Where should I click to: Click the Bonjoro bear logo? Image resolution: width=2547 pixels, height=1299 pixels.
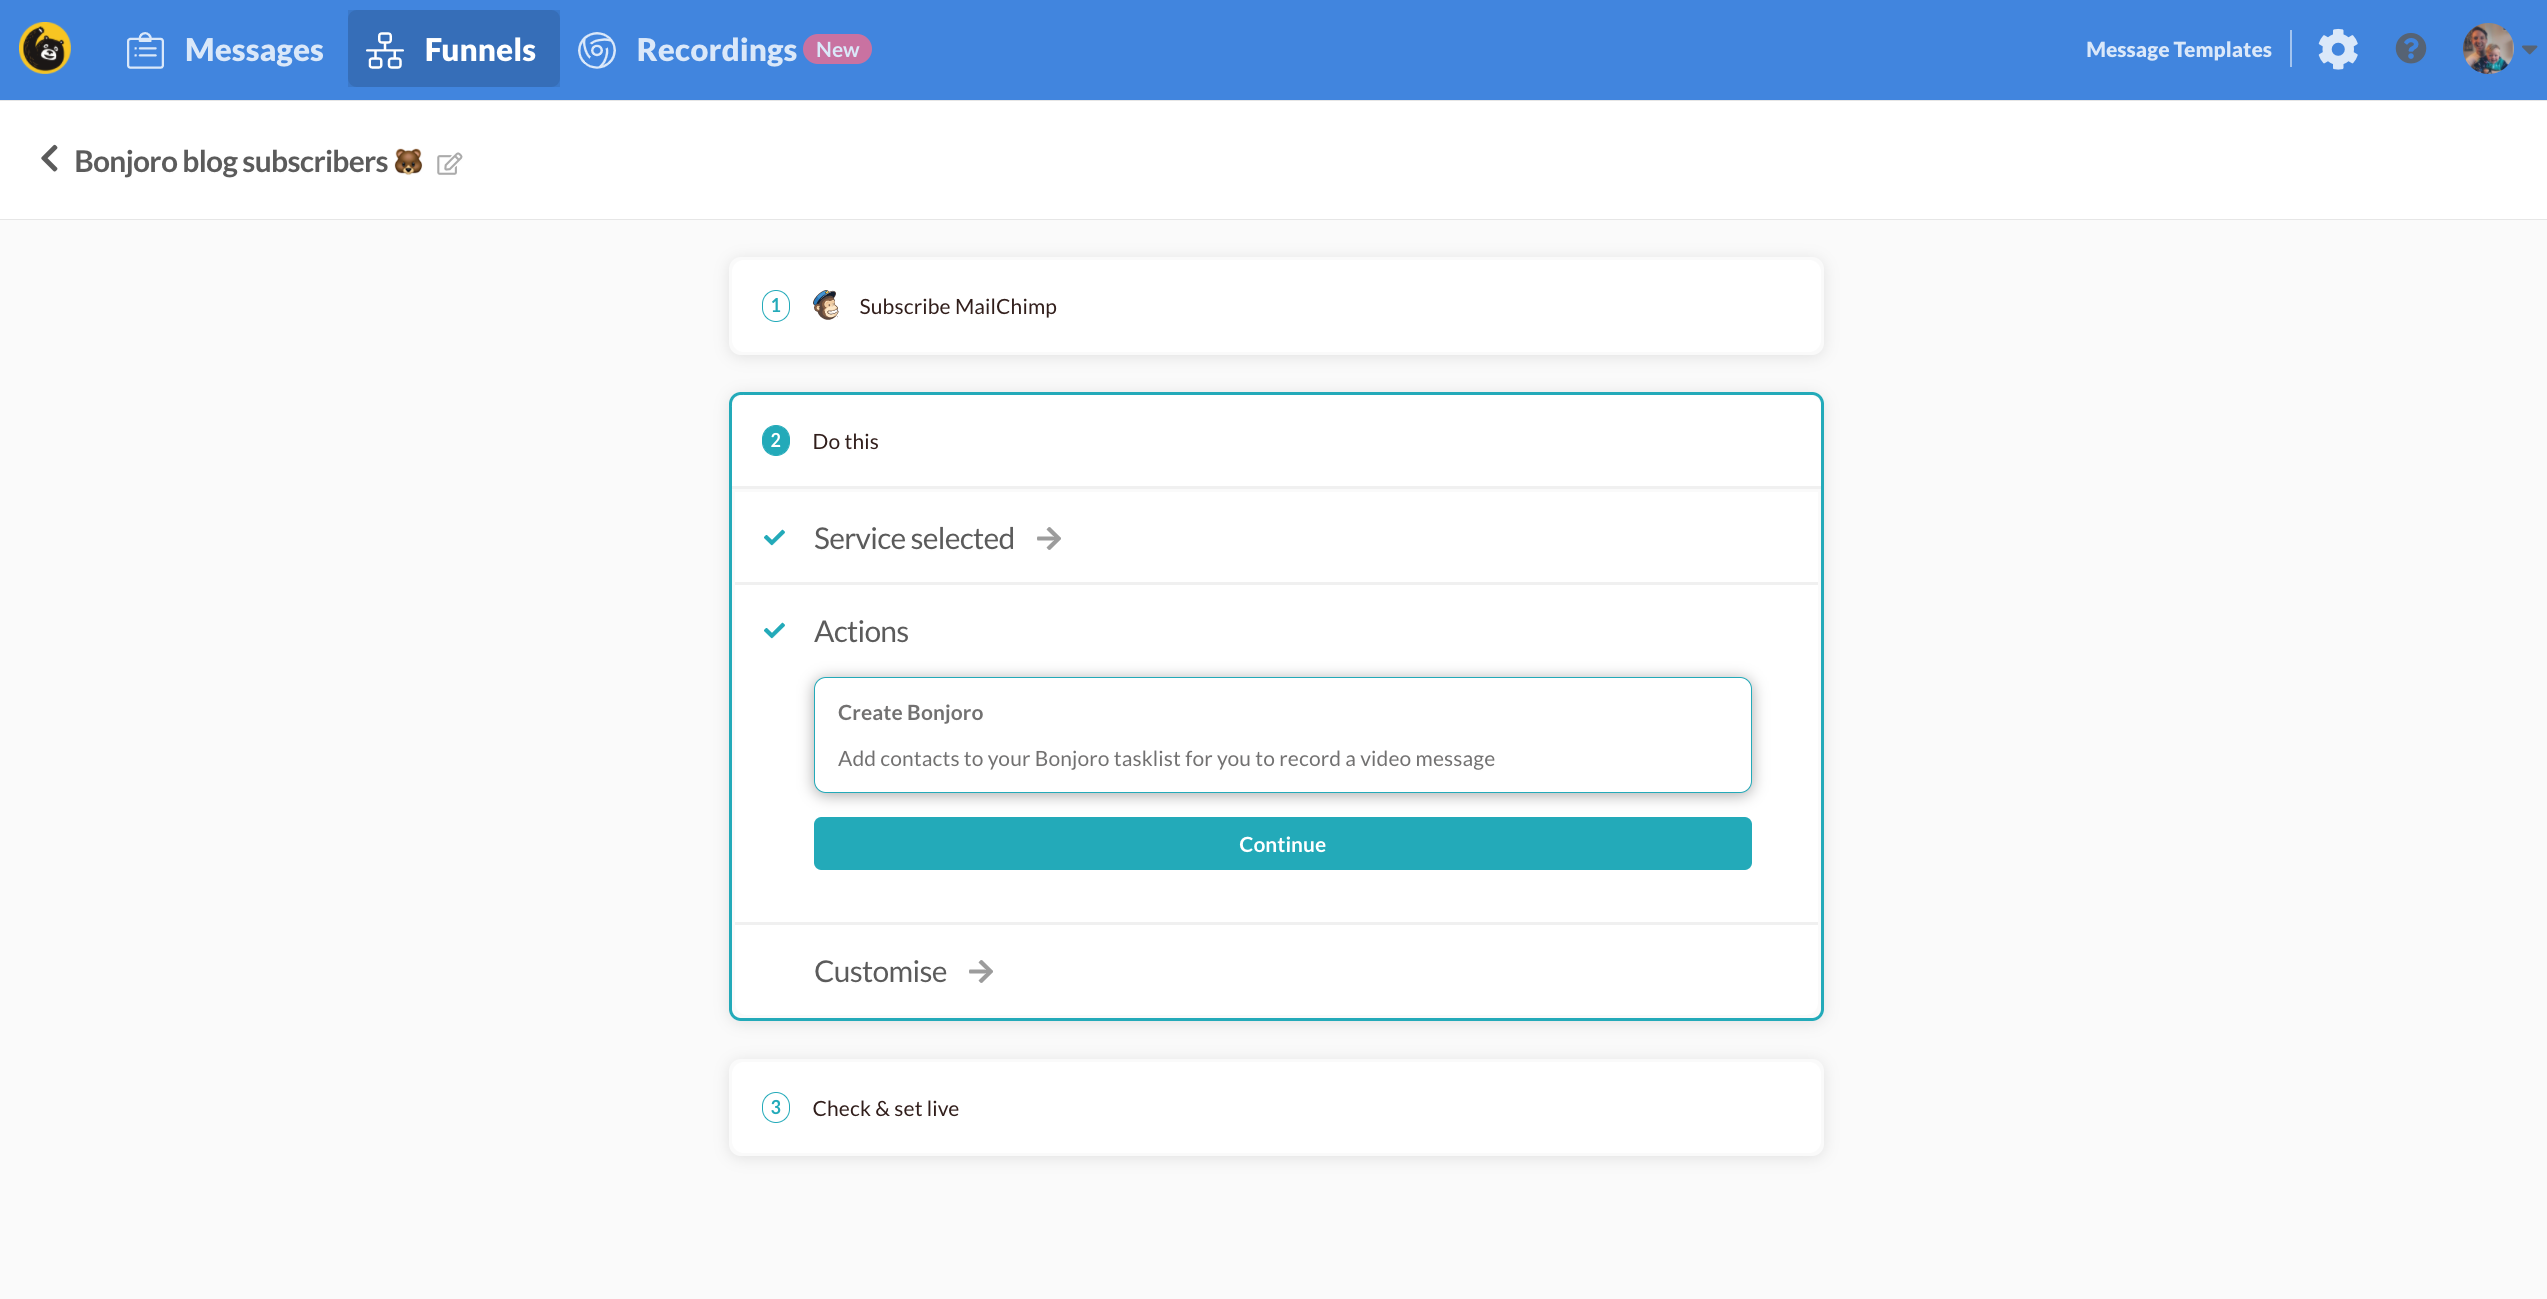click(x=45, y=49)
